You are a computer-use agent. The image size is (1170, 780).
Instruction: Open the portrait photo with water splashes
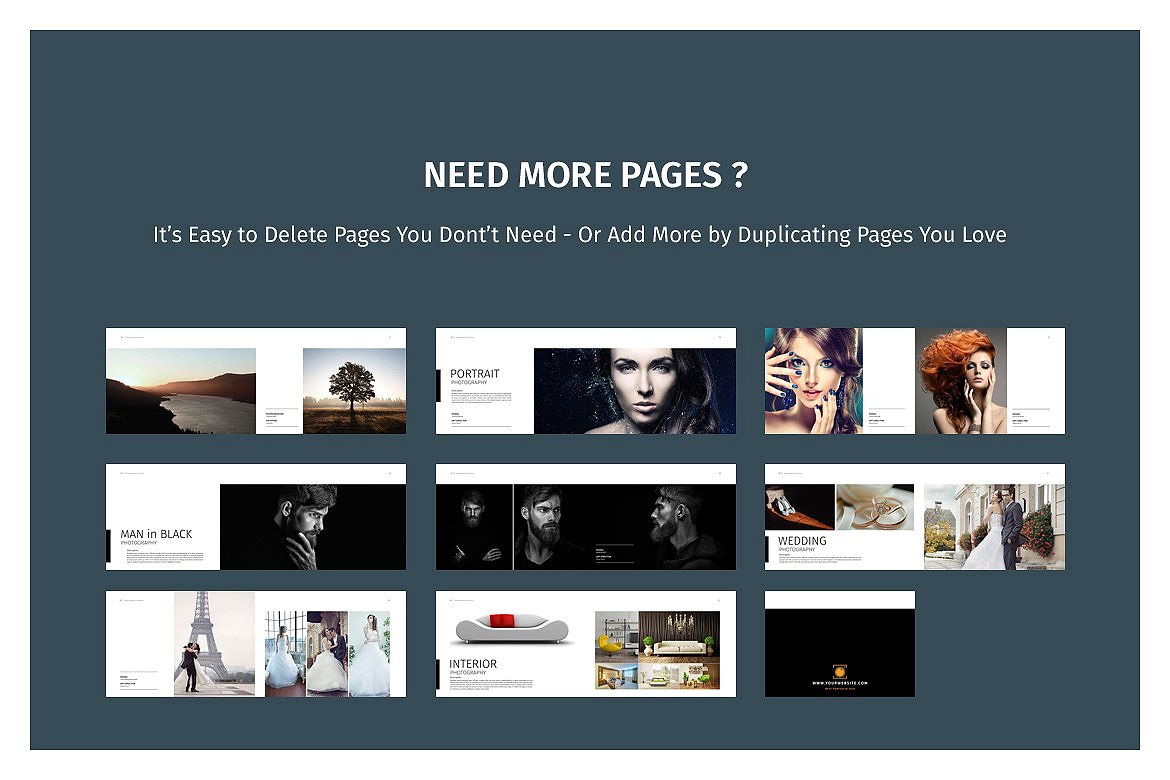click(x=634, y=390)
